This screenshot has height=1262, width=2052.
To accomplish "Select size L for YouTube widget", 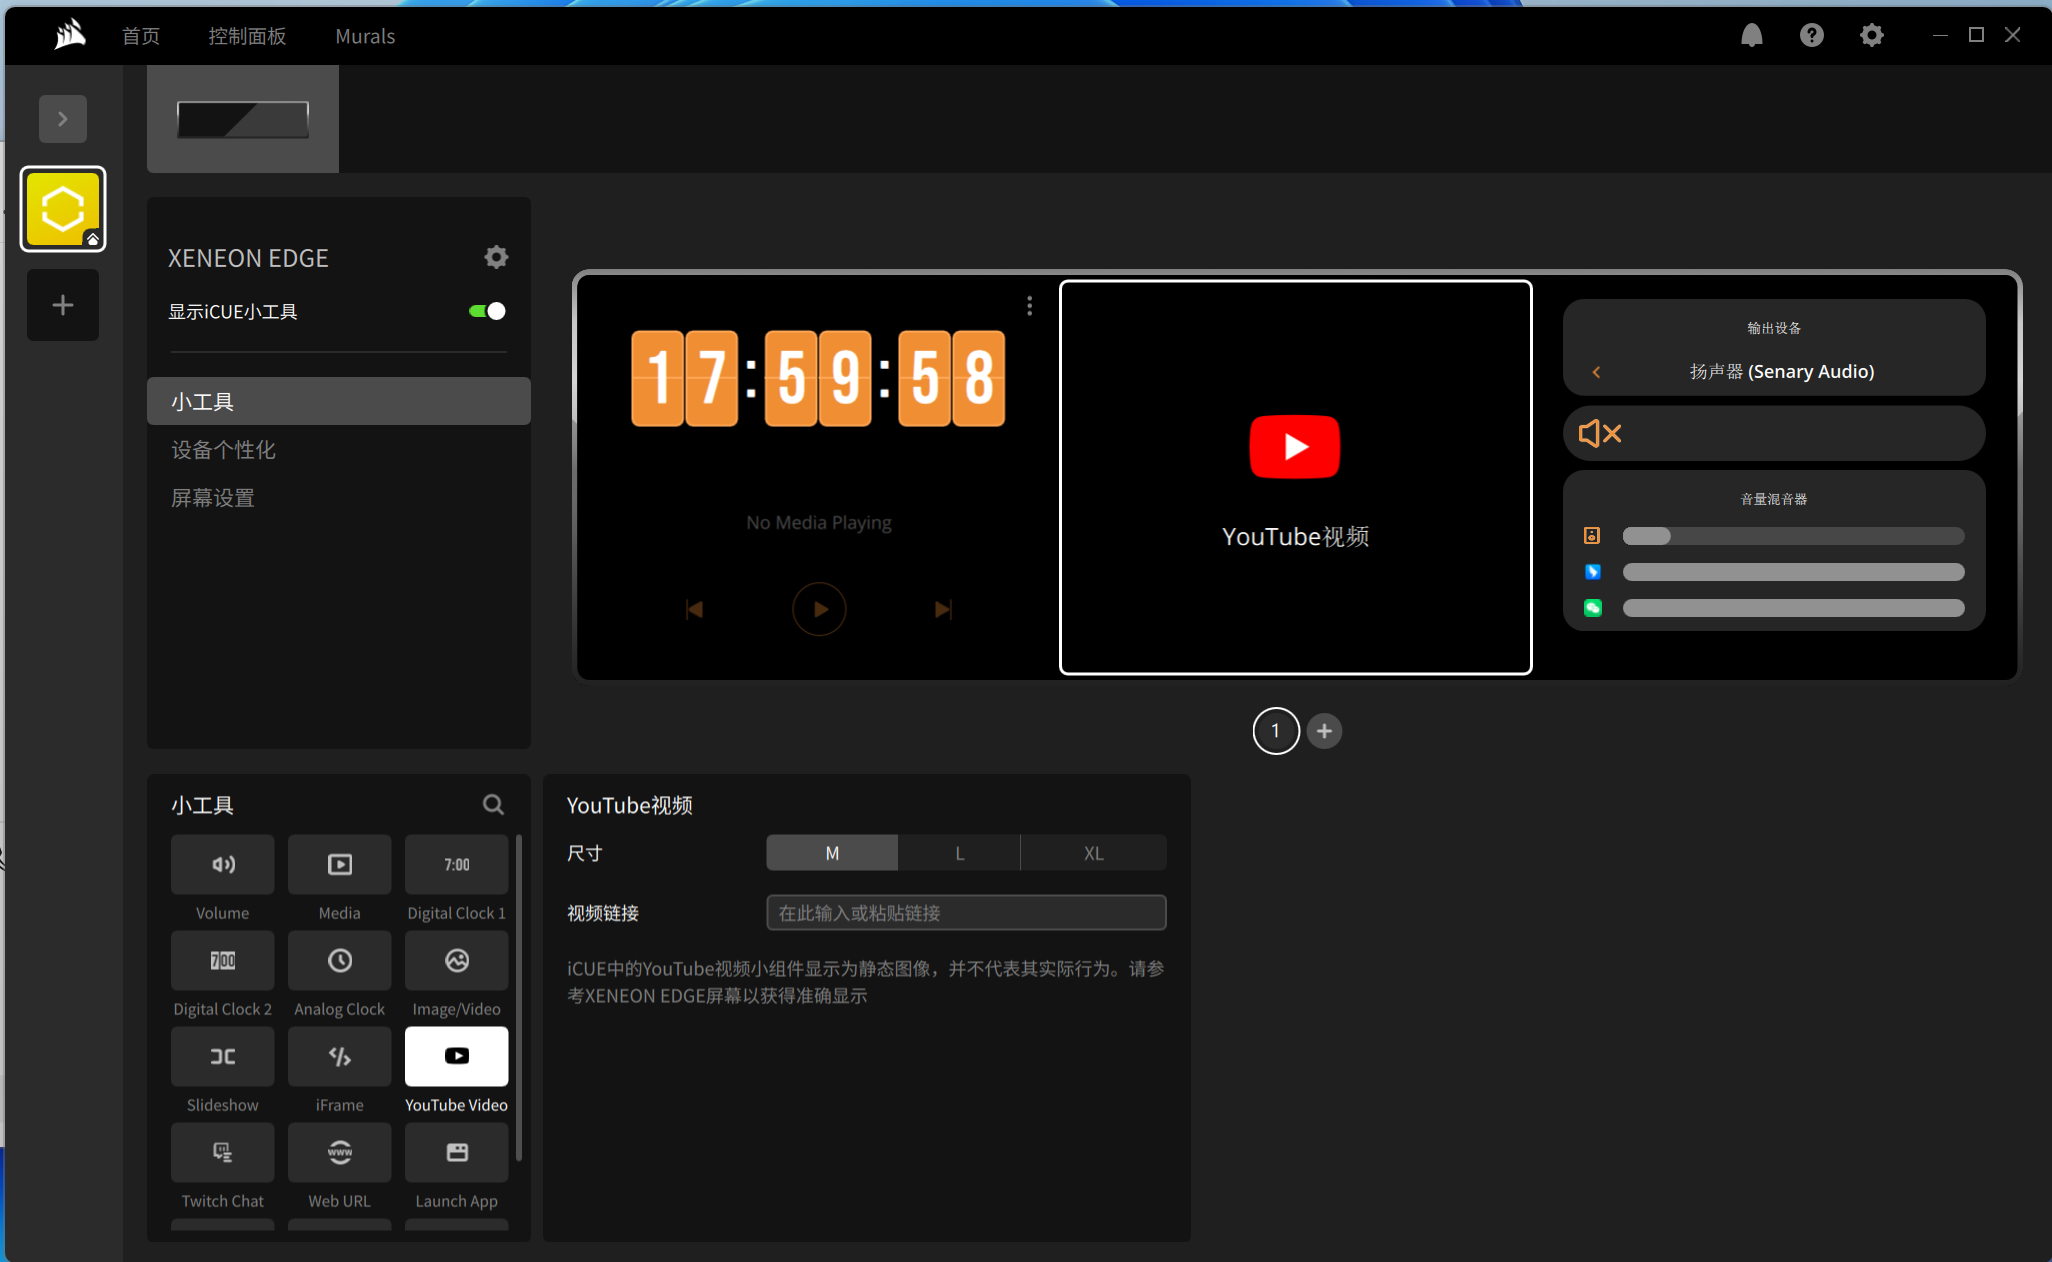I will 959,853.
